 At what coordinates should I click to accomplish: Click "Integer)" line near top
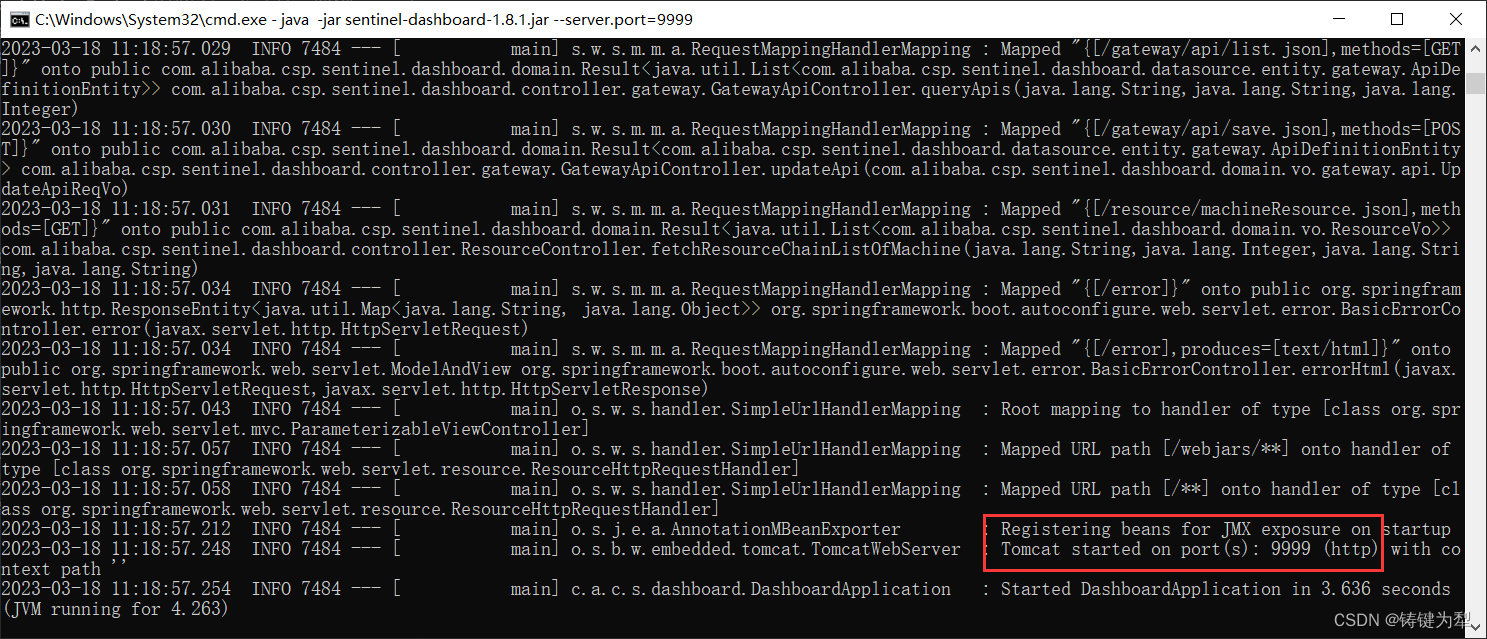41,109
